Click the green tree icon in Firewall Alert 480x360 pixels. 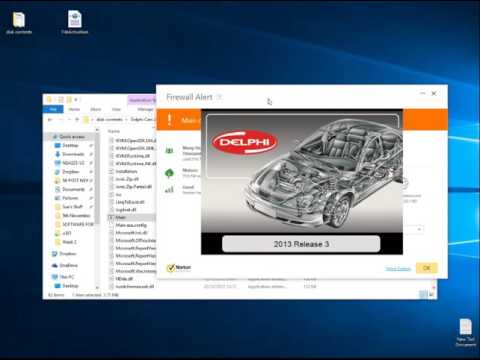pos(169,173)
